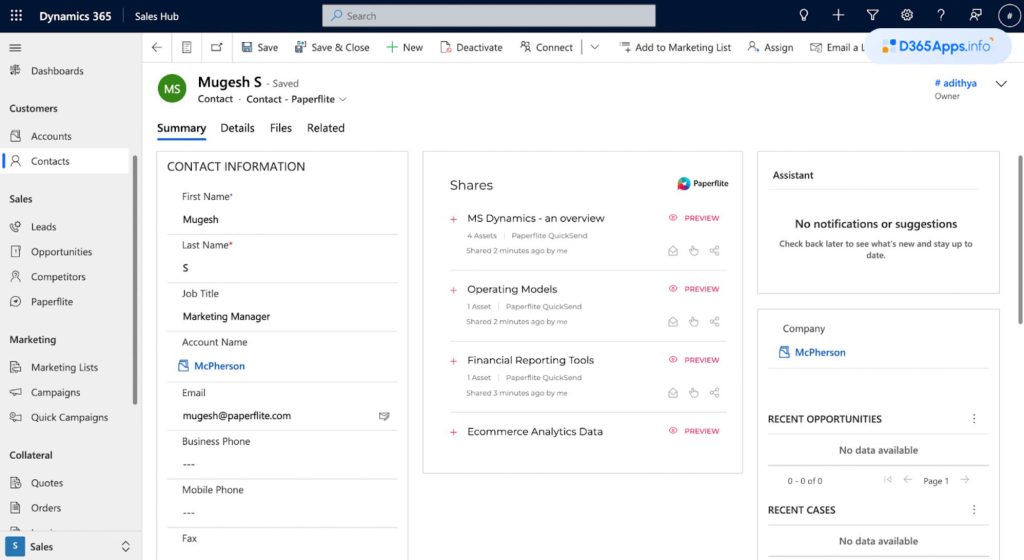Collapse the site map hamburger icon
The height and width of the screenshot is (560, 1024).
coord(15,48)
